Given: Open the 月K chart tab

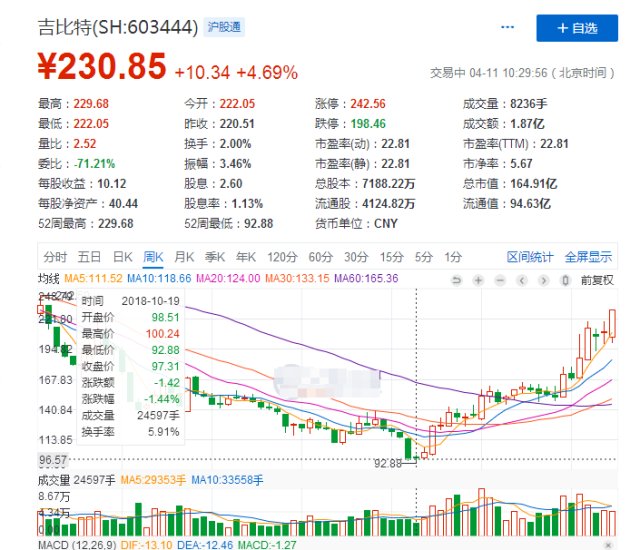Looking at the screenshot, I should pos(184,257).
